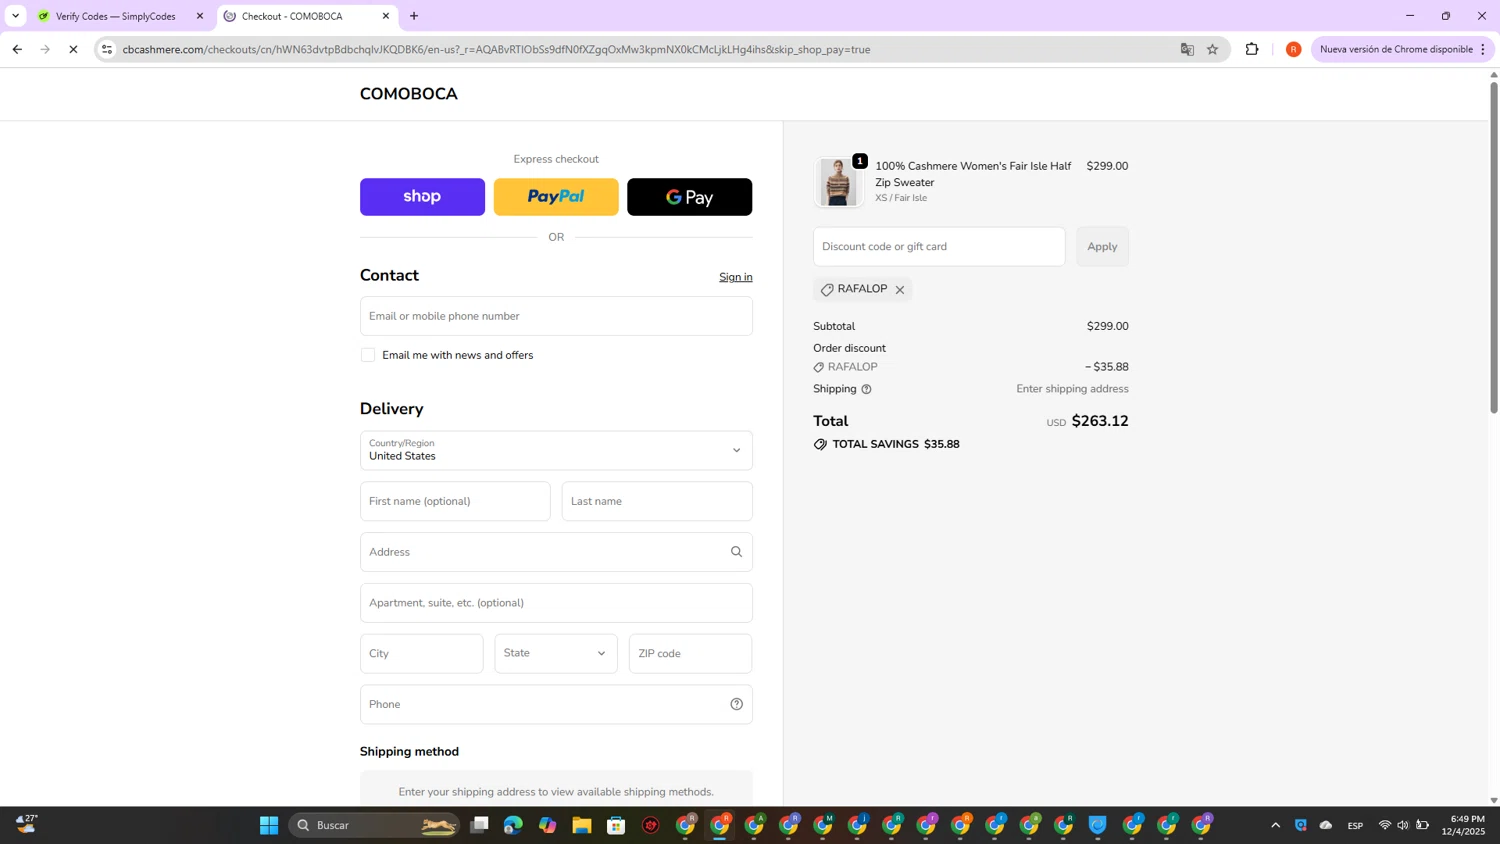
Task: Open the COMOBOCA store logo link
Action: click(x=408, y=94)
